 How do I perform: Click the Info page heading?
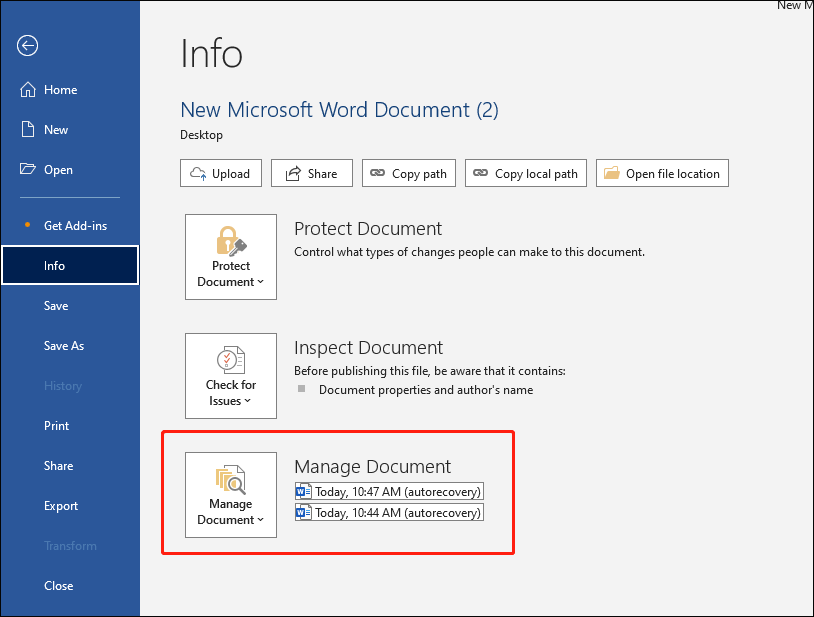click(211, 53)
